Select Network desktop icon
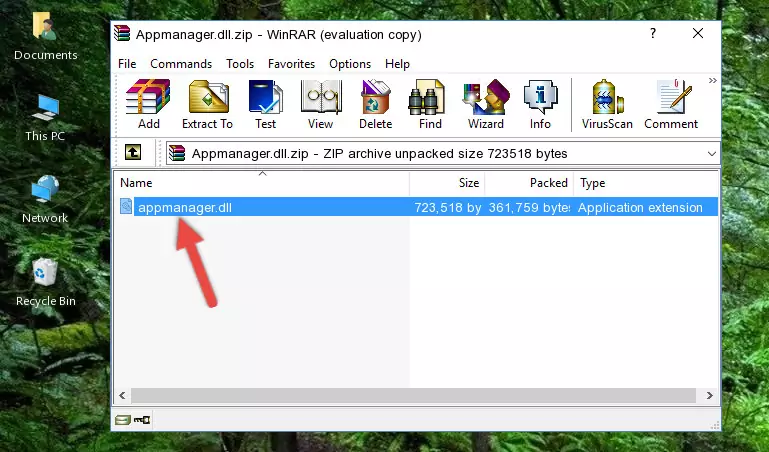The width and height of the screenshot is (769, 452). pos(45,200)
